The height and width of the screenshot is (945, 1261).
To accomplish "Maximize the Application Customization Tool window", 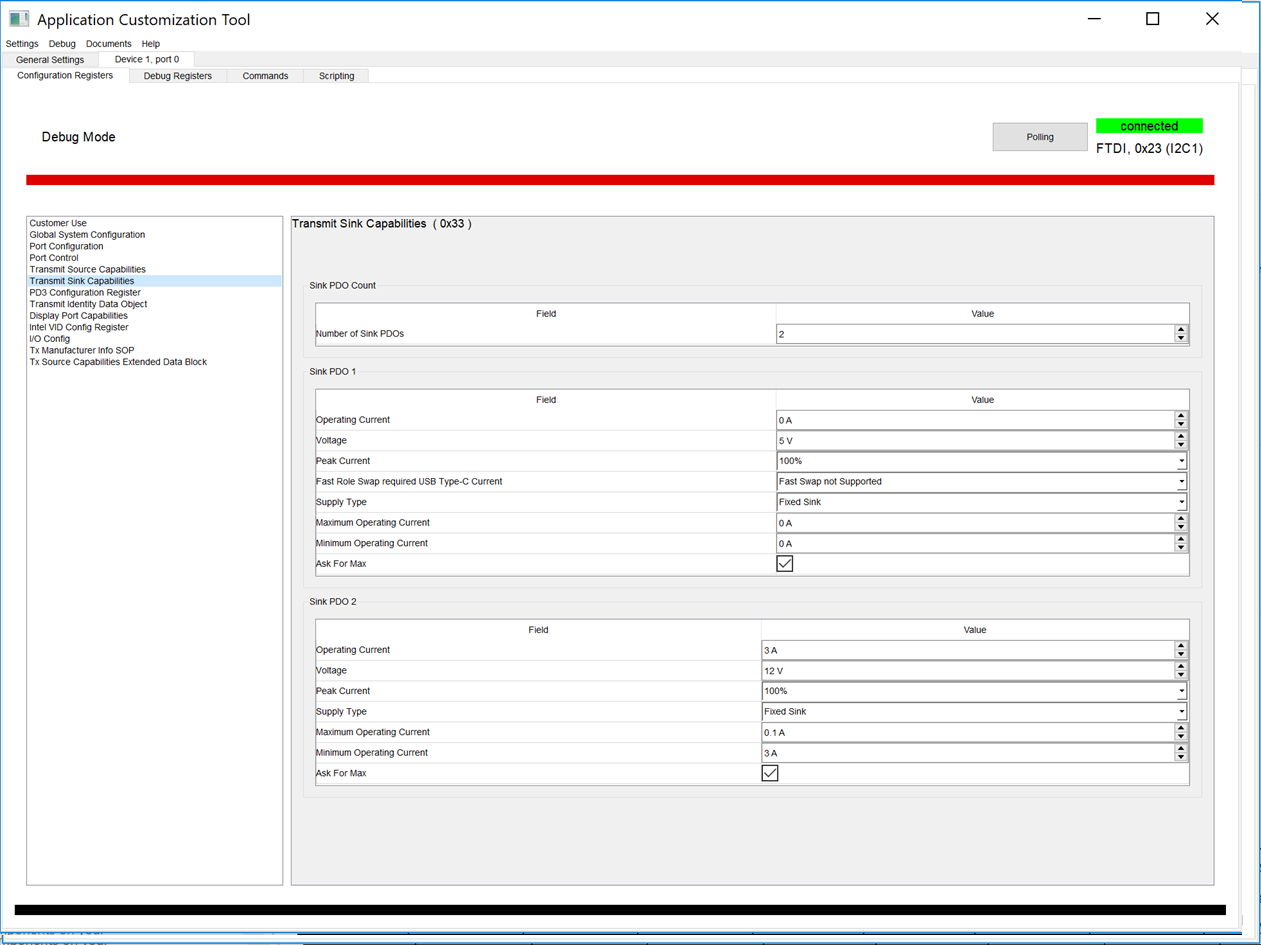I will (x=1152, y=19).
